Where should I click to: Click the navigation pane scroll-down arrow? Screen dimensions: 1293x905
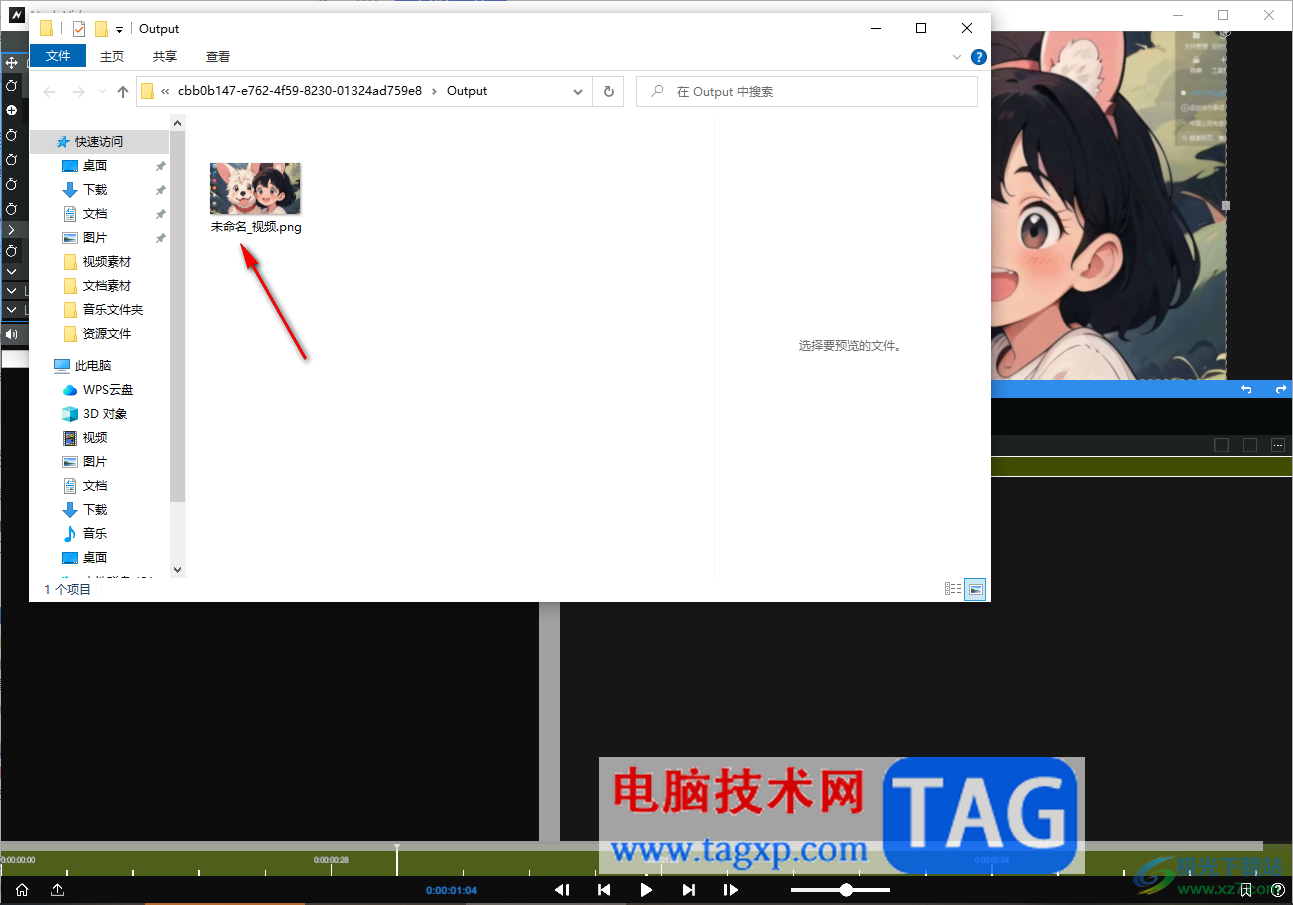point(178,569)
